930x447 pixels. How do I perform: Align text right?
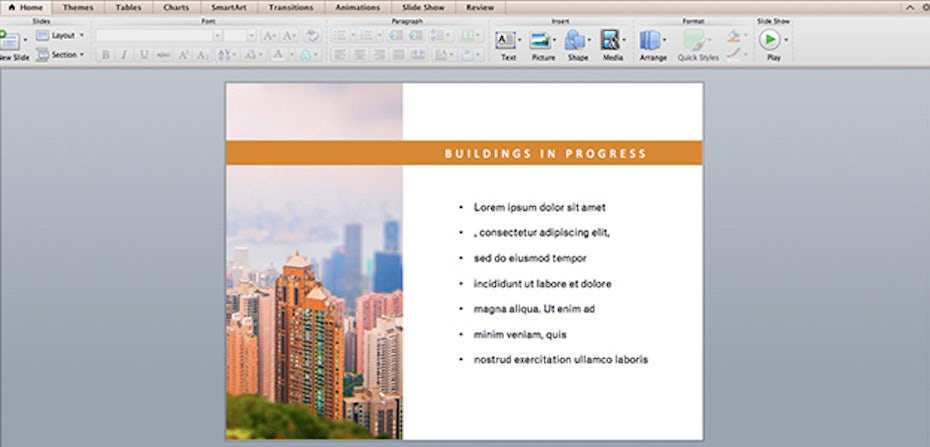click(x=379, y=55)
